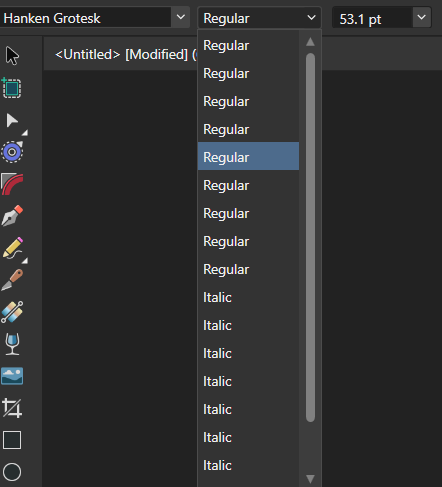Select the Artboard tool
Image resolution: width=442 pixels, height=487 pixels.
pyautogui.click(x=12, y=88)
